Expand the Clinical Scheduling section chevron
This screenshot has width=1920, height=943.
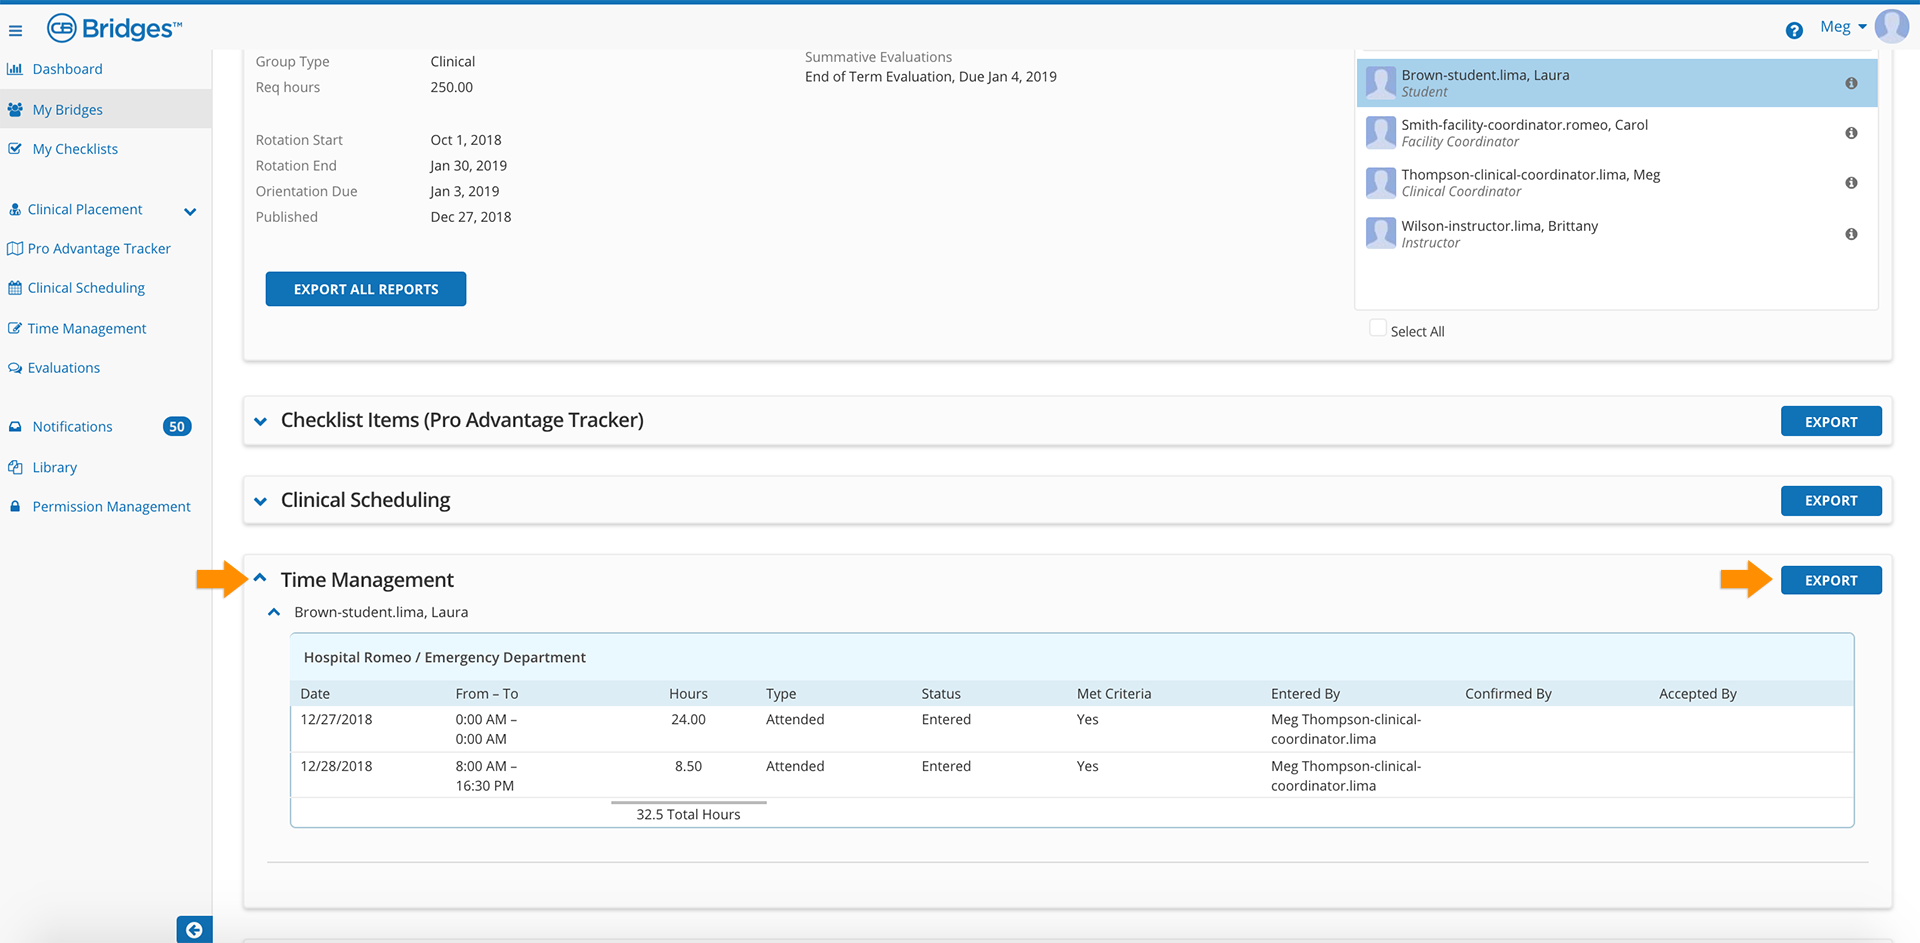coord(261,501)
